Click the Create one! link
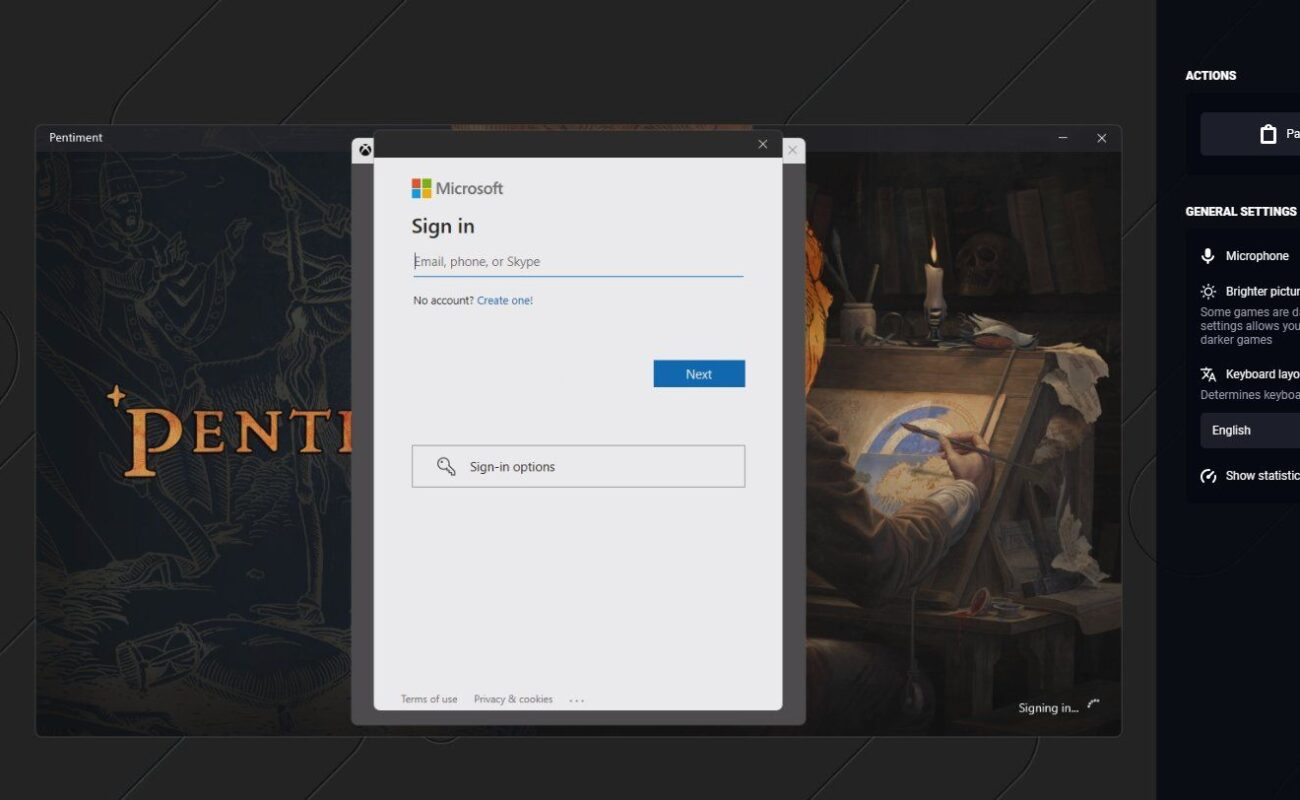The height and width of the screenshot is (800, 1300). coord(505,300)
